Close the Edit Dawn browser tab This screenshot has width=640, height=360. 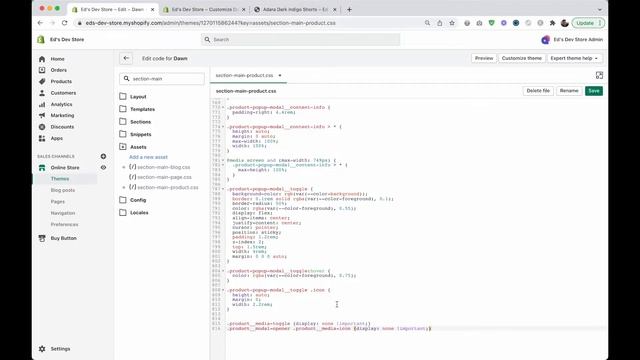(152, 9)
